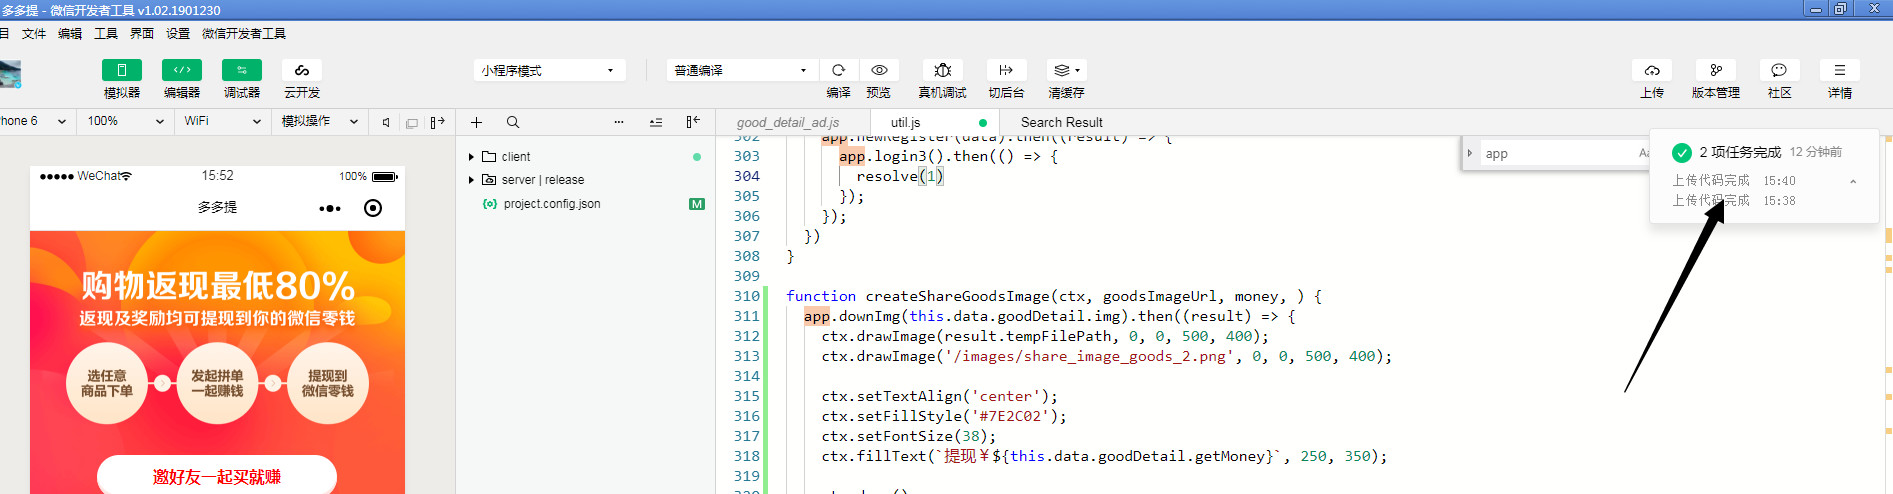This screenshot has width=1893, height=494.
Task: Click the 2 项任务完成 notification title
Action: [x=1740, y=152]
